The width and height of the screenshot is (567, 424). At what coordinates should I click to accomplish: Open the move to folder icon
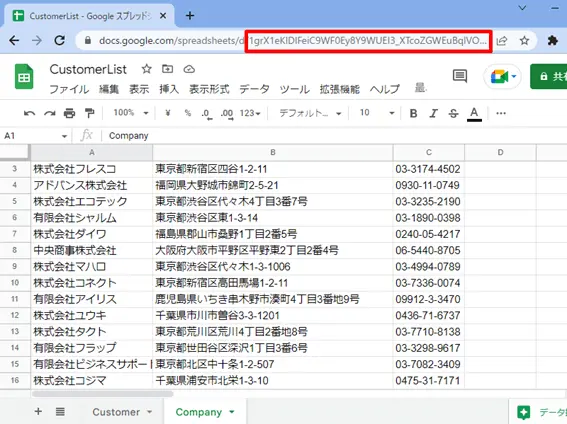(167, 69)
